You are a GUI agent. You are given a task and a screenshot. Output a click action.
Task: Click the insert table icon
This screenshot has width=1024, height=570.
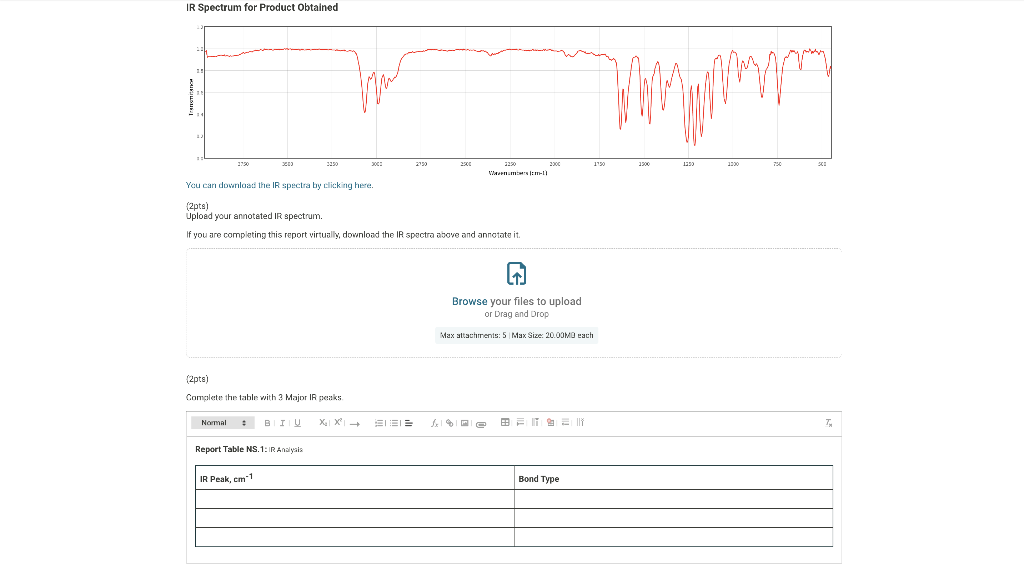point(505,422)
